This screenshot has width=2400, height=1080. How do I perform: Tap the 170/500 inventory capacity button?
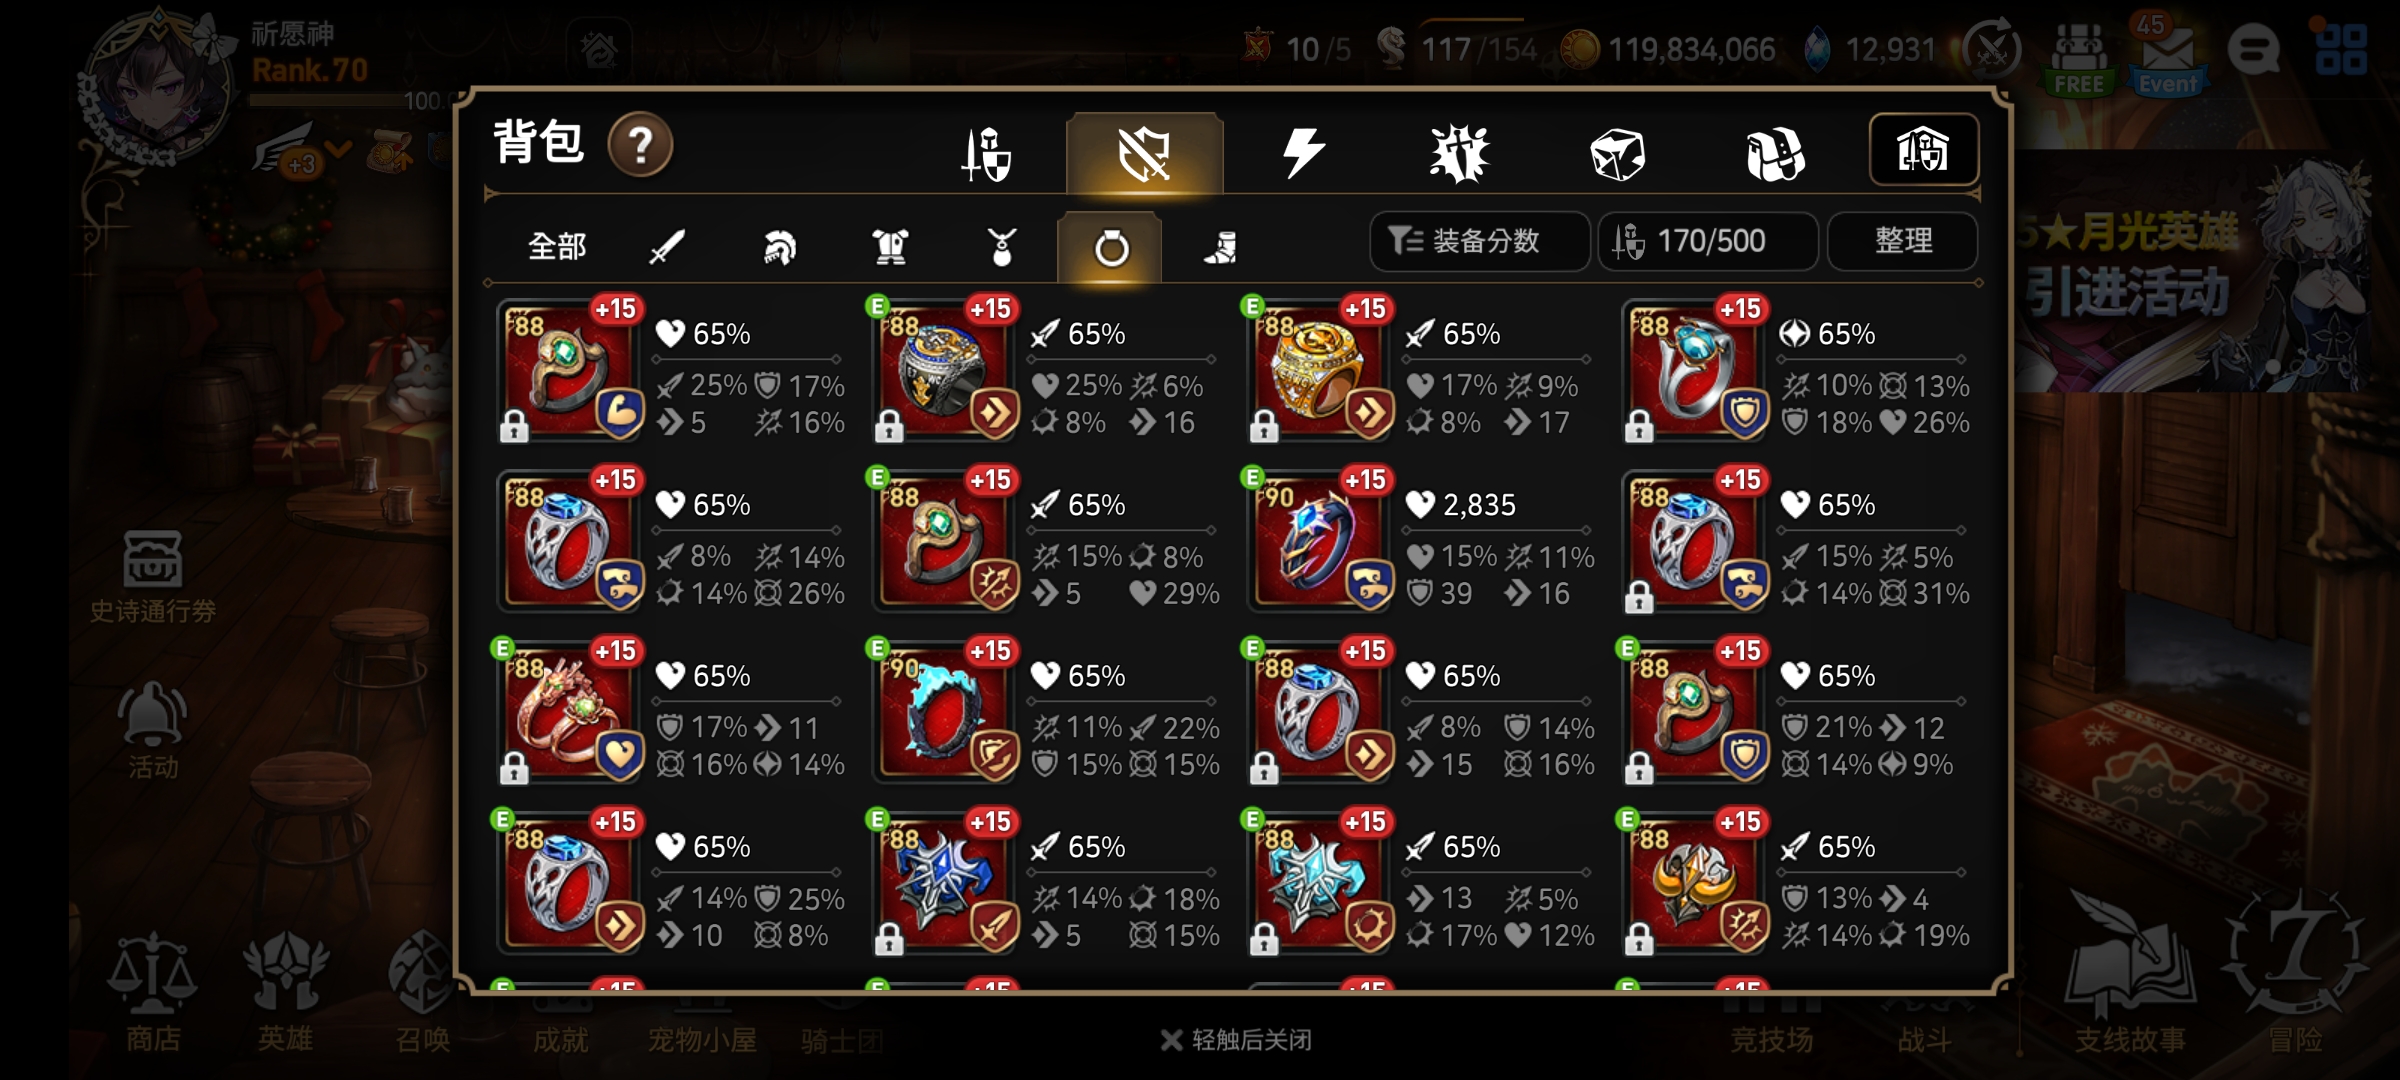coord(1707,241)
